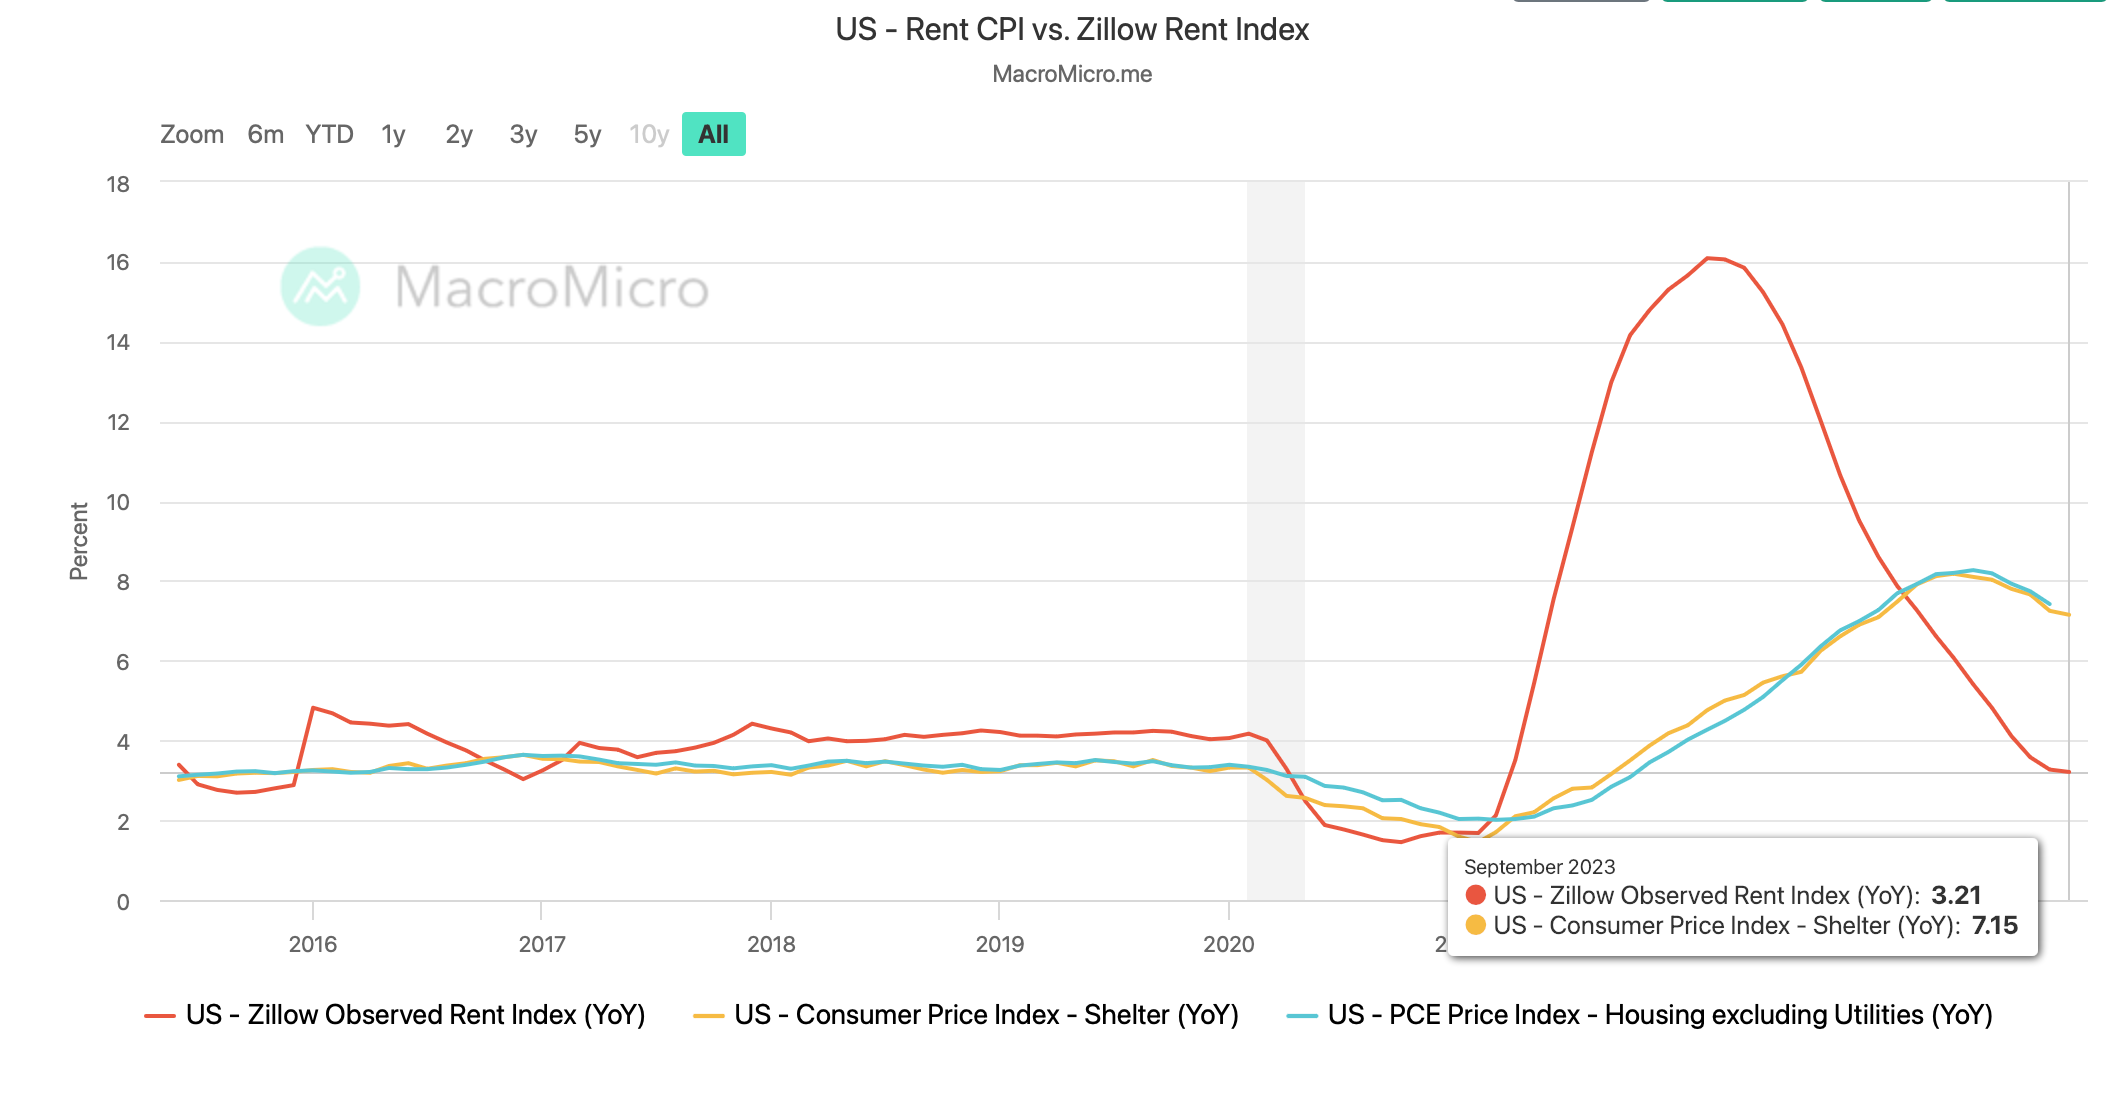Click the yellow legend line swatch
Screen dimensions: 2128x1110
click(x=708, y=1016)
